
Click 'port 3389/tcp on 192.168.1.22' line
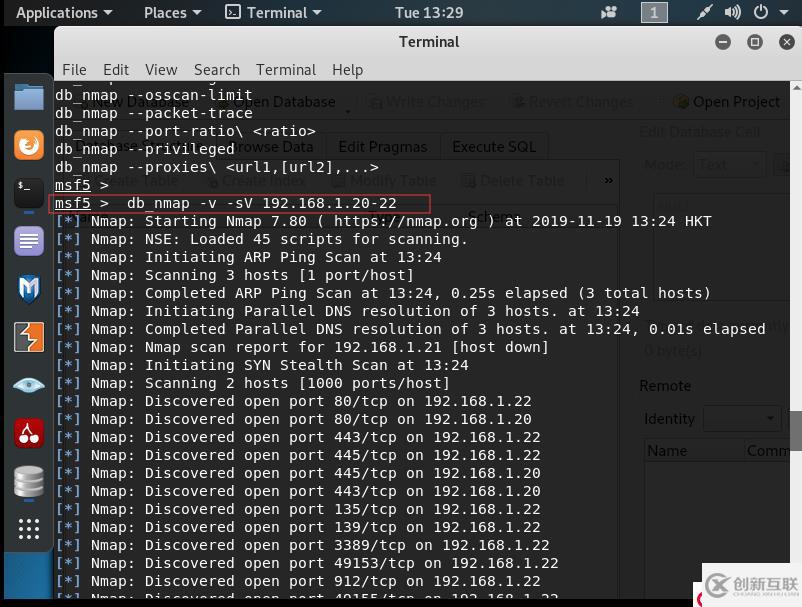pyautogui.click(x=303, y=545)
